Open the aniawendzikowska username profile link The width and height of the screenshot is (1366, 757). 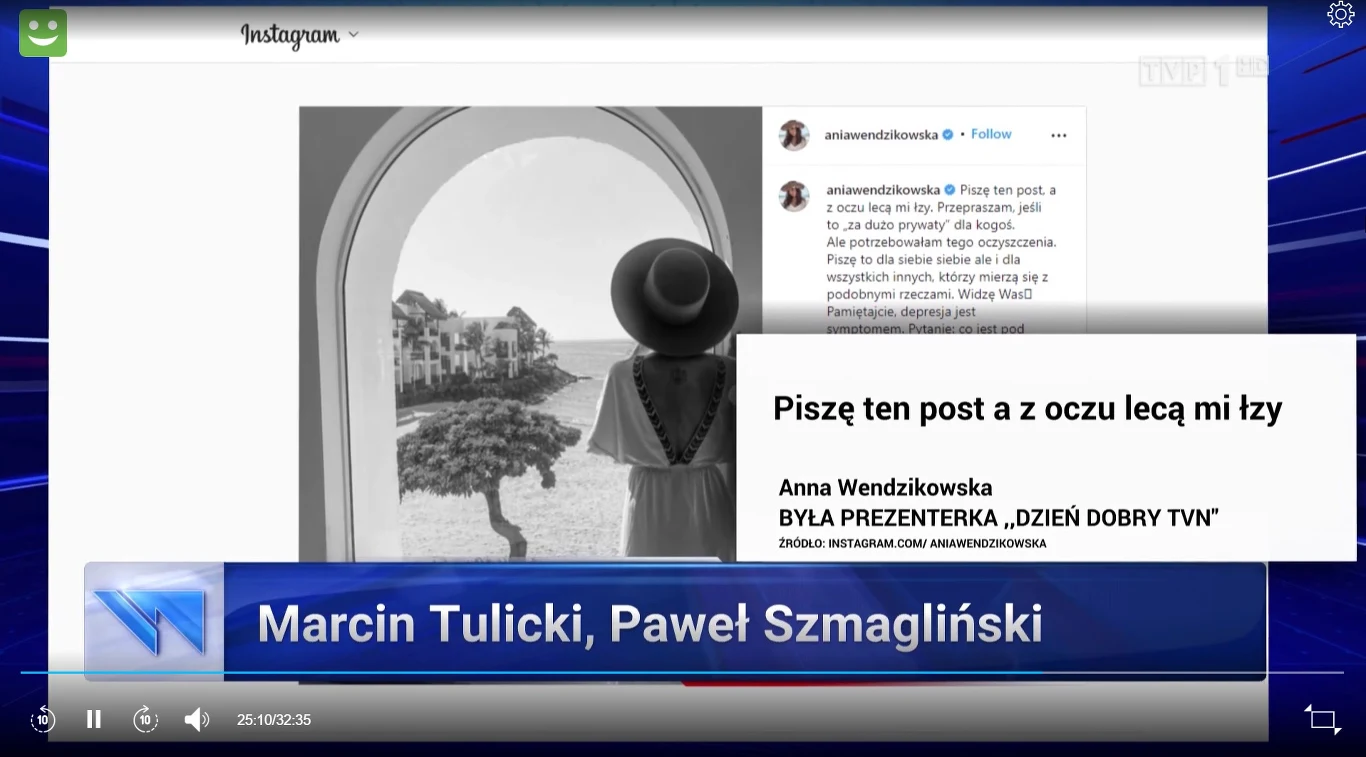(x=880, y=133)
